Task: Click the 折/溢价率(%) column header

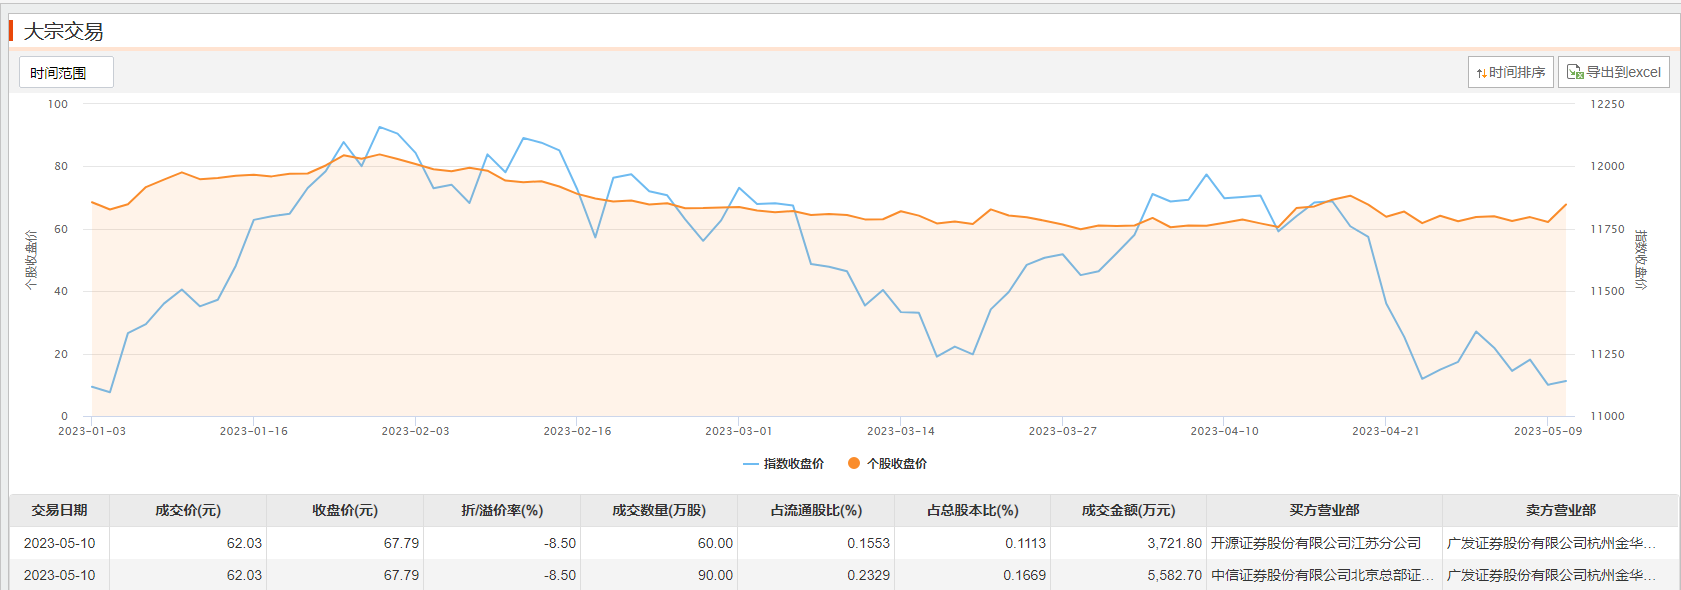Action: coord(502,510)
